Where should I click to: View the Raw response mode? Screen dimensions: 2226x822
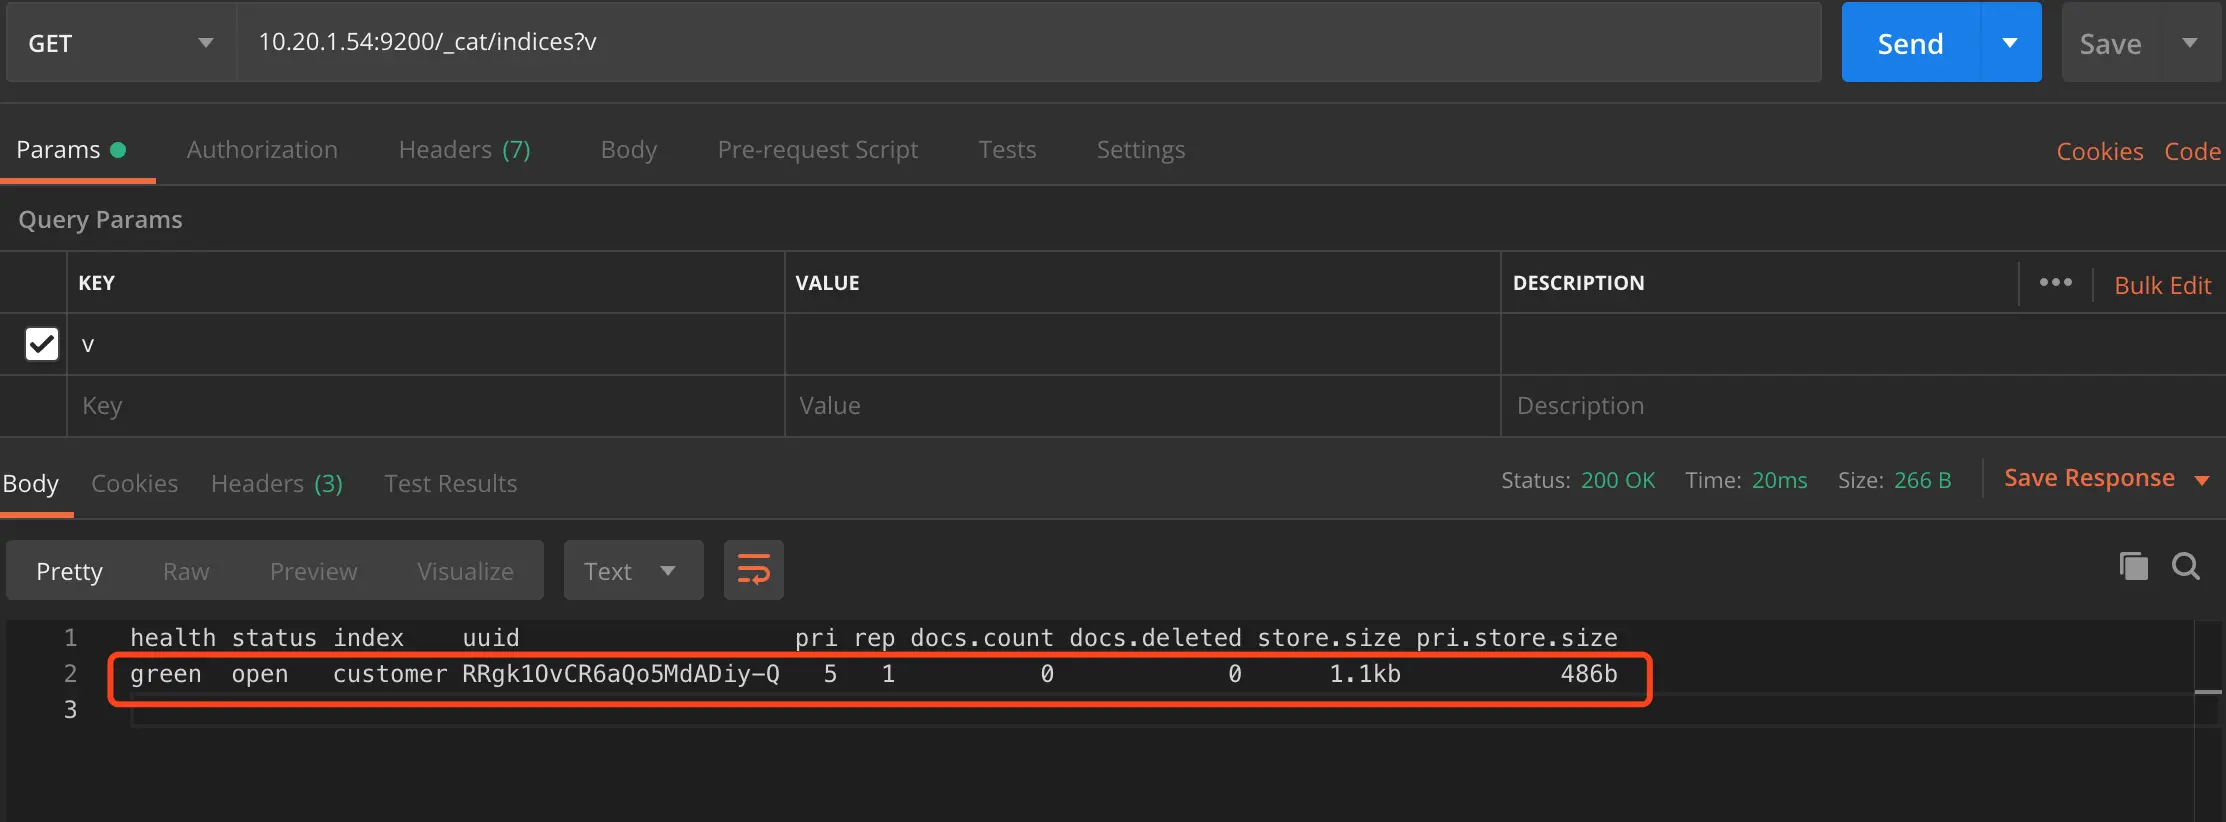186,571
